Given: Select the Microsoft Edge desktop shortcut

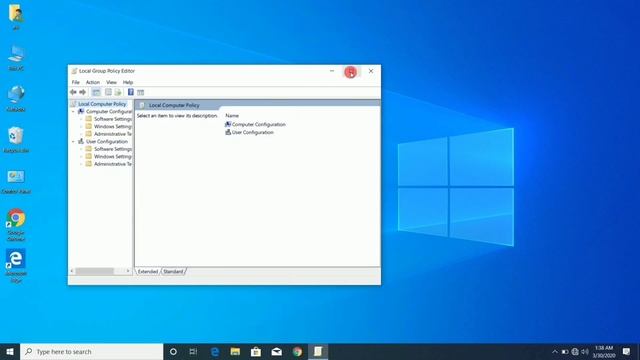Looking at the screenshot, I should [x=16, y=266].
